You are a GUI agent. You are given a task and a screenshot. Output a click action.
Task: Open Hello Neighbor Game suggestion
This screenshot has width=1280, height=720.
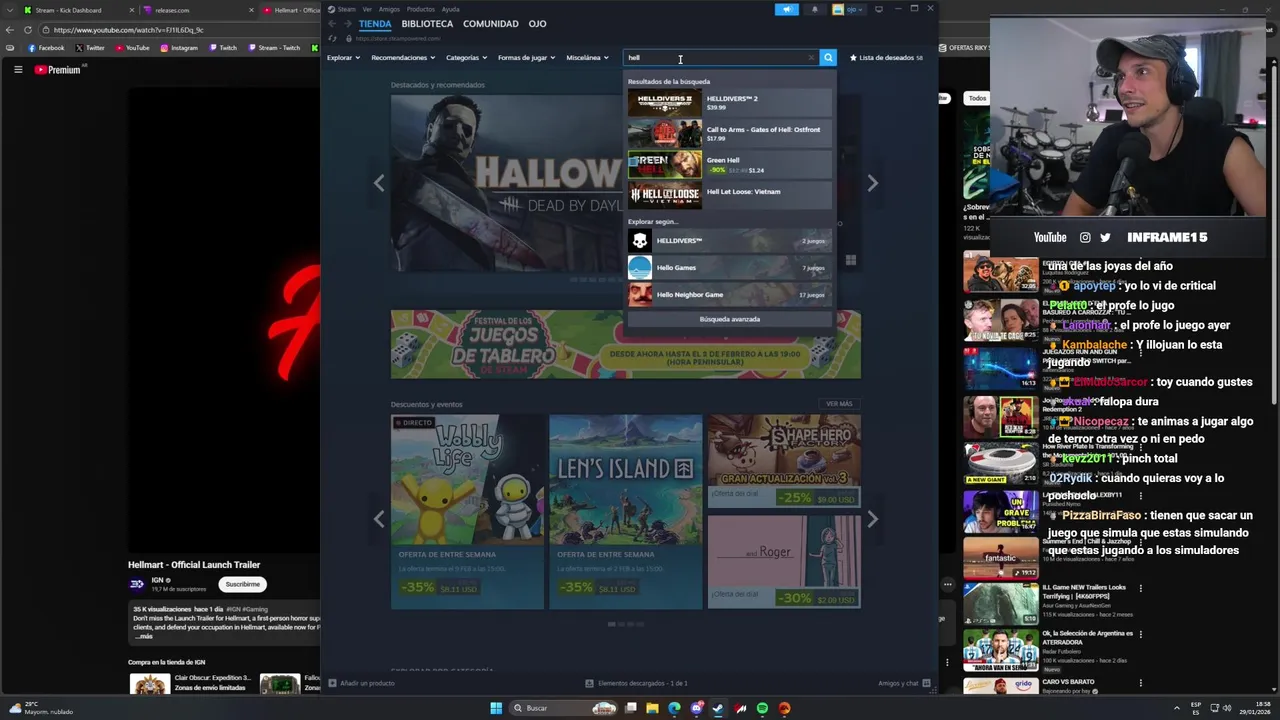pos(729,295)
